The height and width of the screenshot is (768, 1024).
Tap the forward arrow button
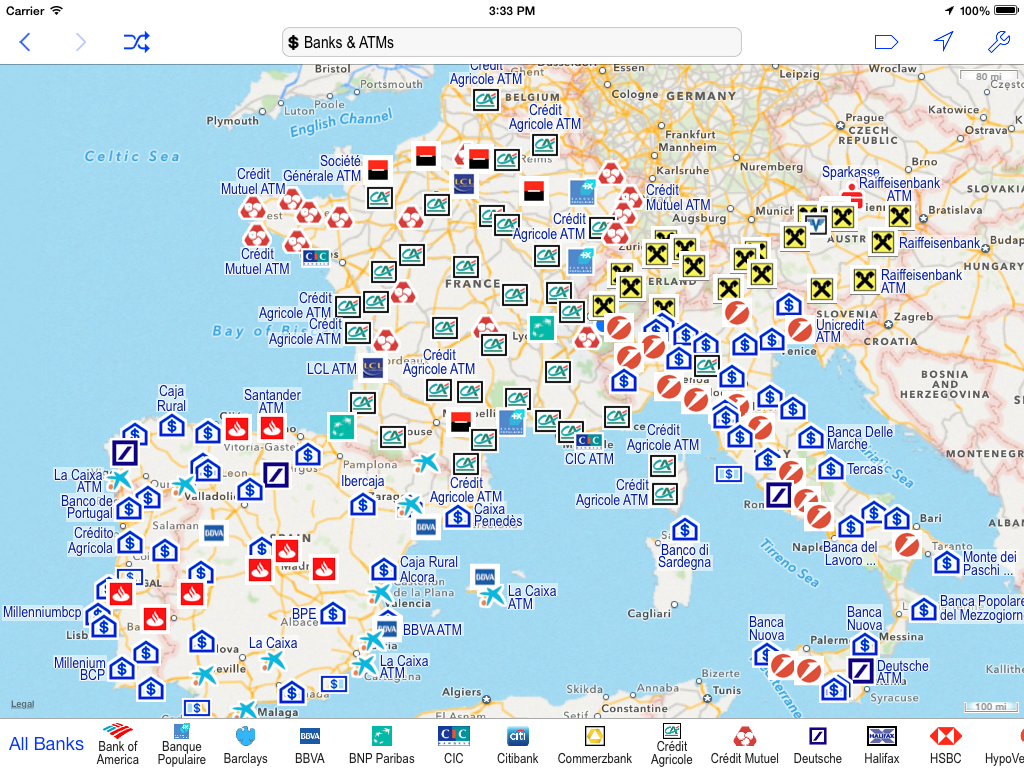pyautogui.click(x=80, y=42)
